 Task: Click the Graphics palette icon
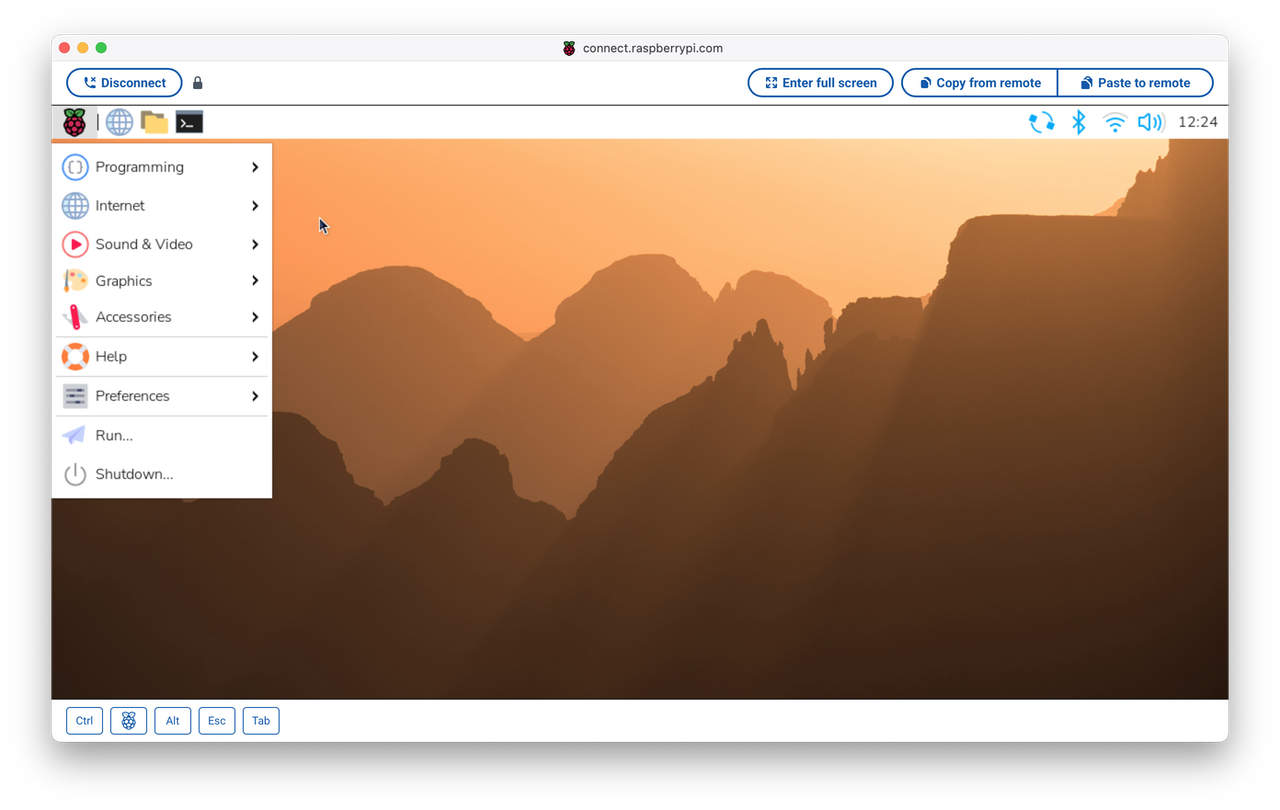[75, 281]
